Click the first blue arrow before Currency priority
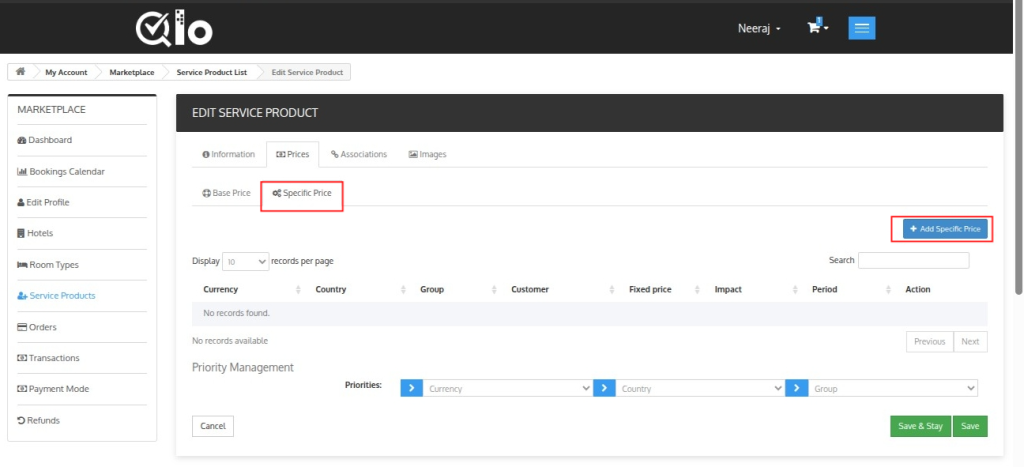 [411, 388]
